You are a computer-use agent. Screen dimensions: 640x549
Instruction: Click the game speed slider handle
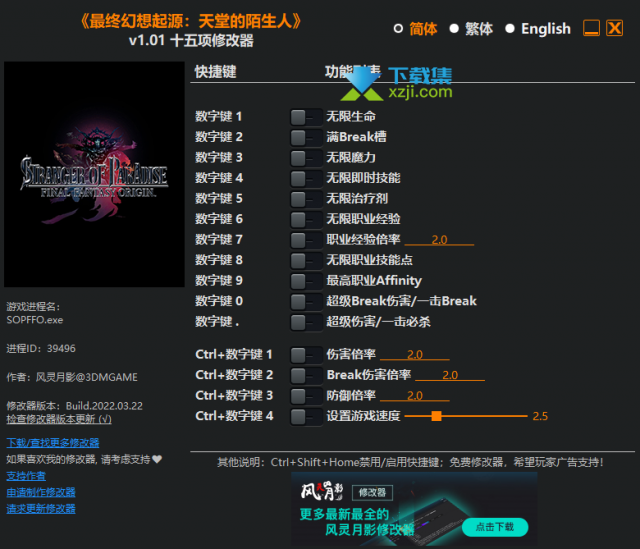436,416
